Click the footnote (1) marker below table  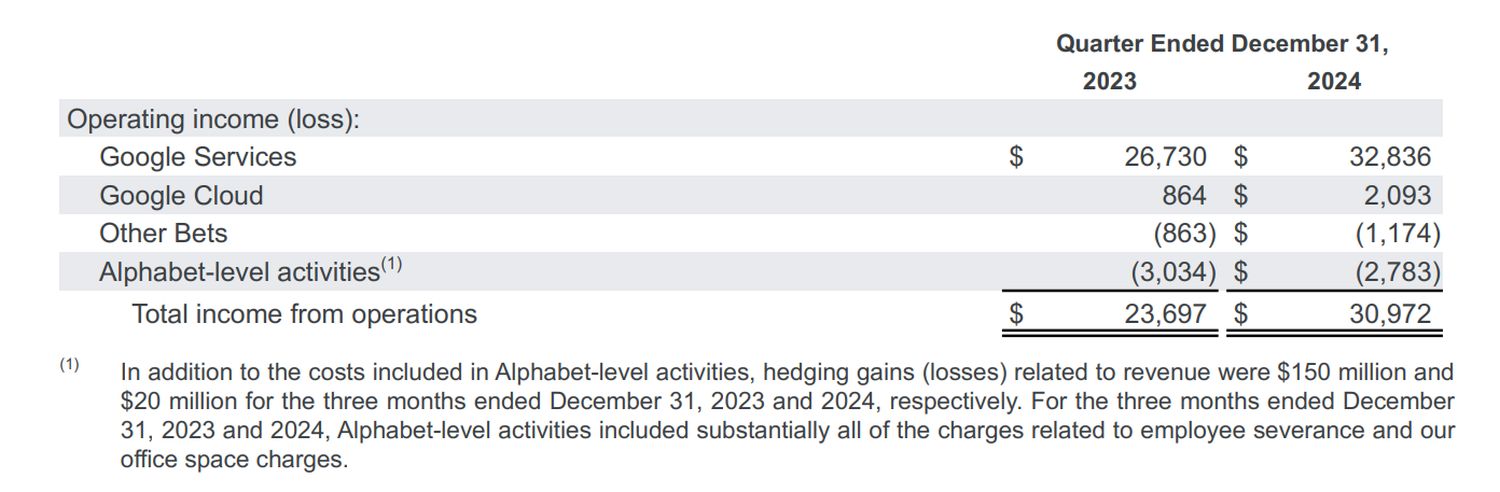point(68,365)
